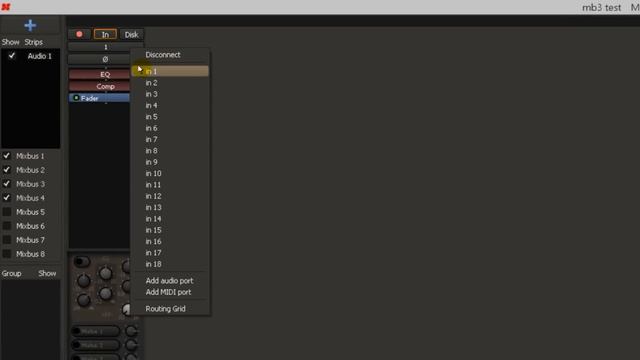Select input in 18
This screenshot has height=360, width=640.
pyautogui.click(x=171, y=264)
